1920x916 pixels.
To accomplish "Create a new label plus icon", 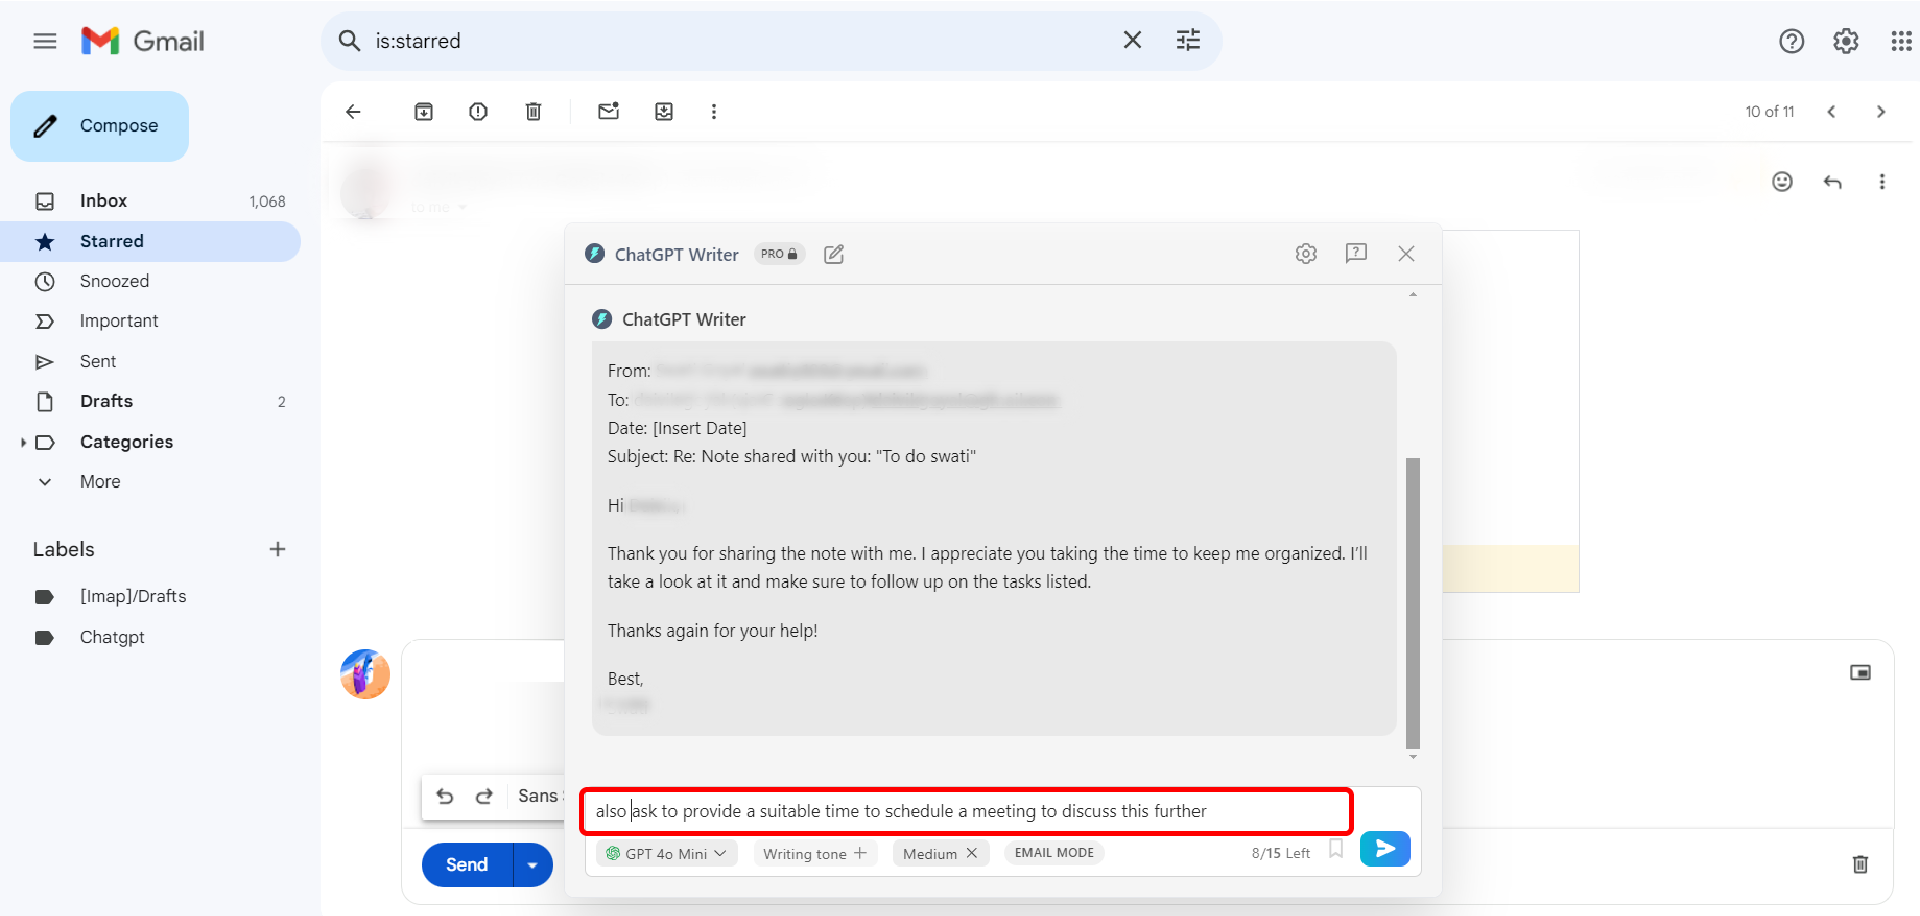I will coord(278,549).
